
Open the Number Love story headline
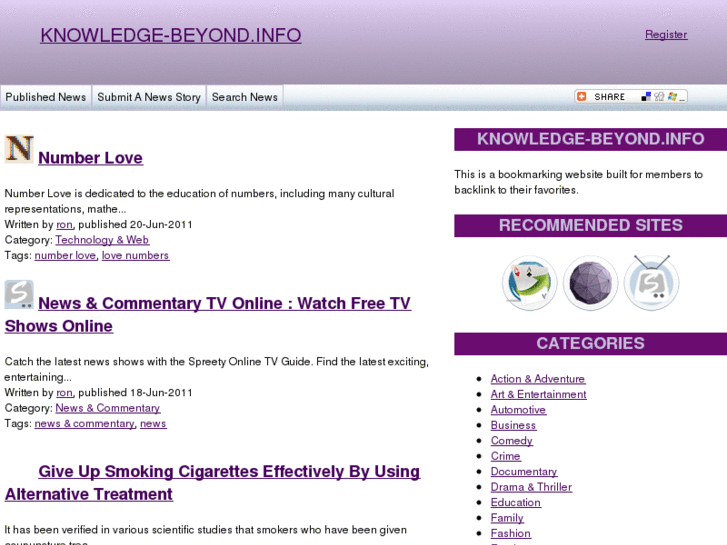click(90, 158)
